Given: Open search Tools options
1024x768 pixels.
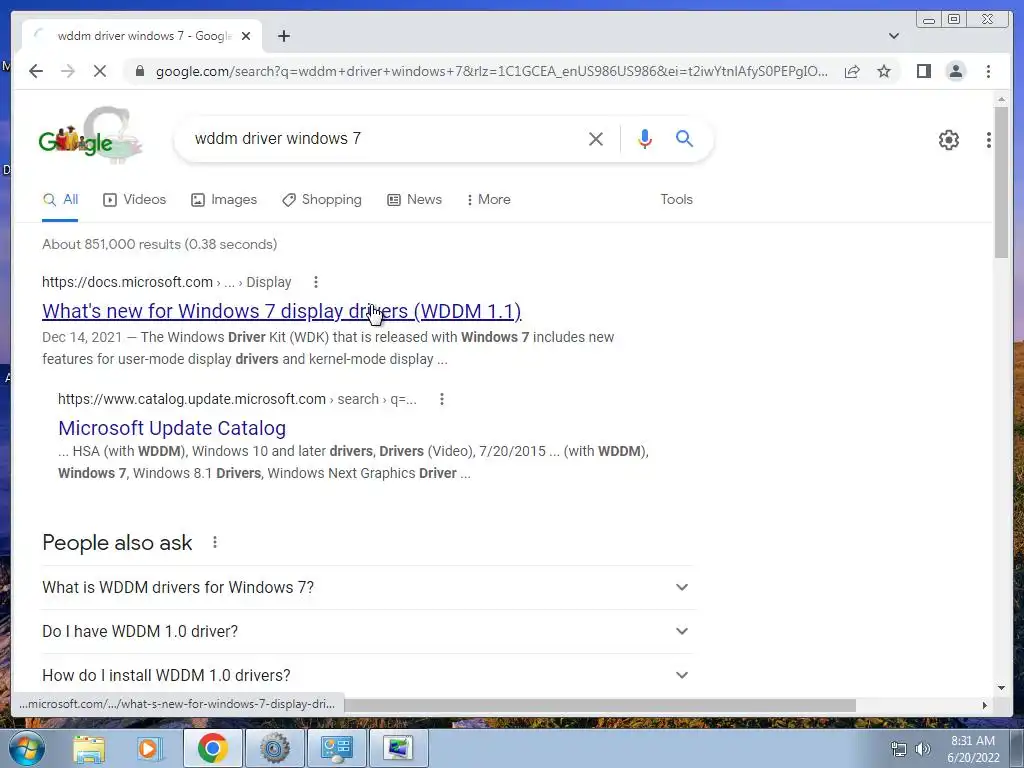Looking at the screenshot, I should 676,200.
